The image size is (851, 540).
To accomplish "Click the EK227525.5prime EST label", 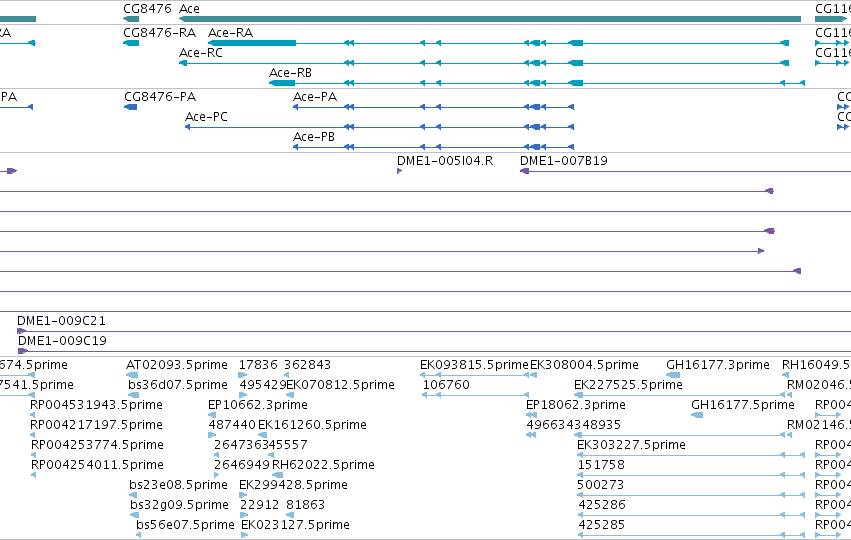I will (628, 385).
